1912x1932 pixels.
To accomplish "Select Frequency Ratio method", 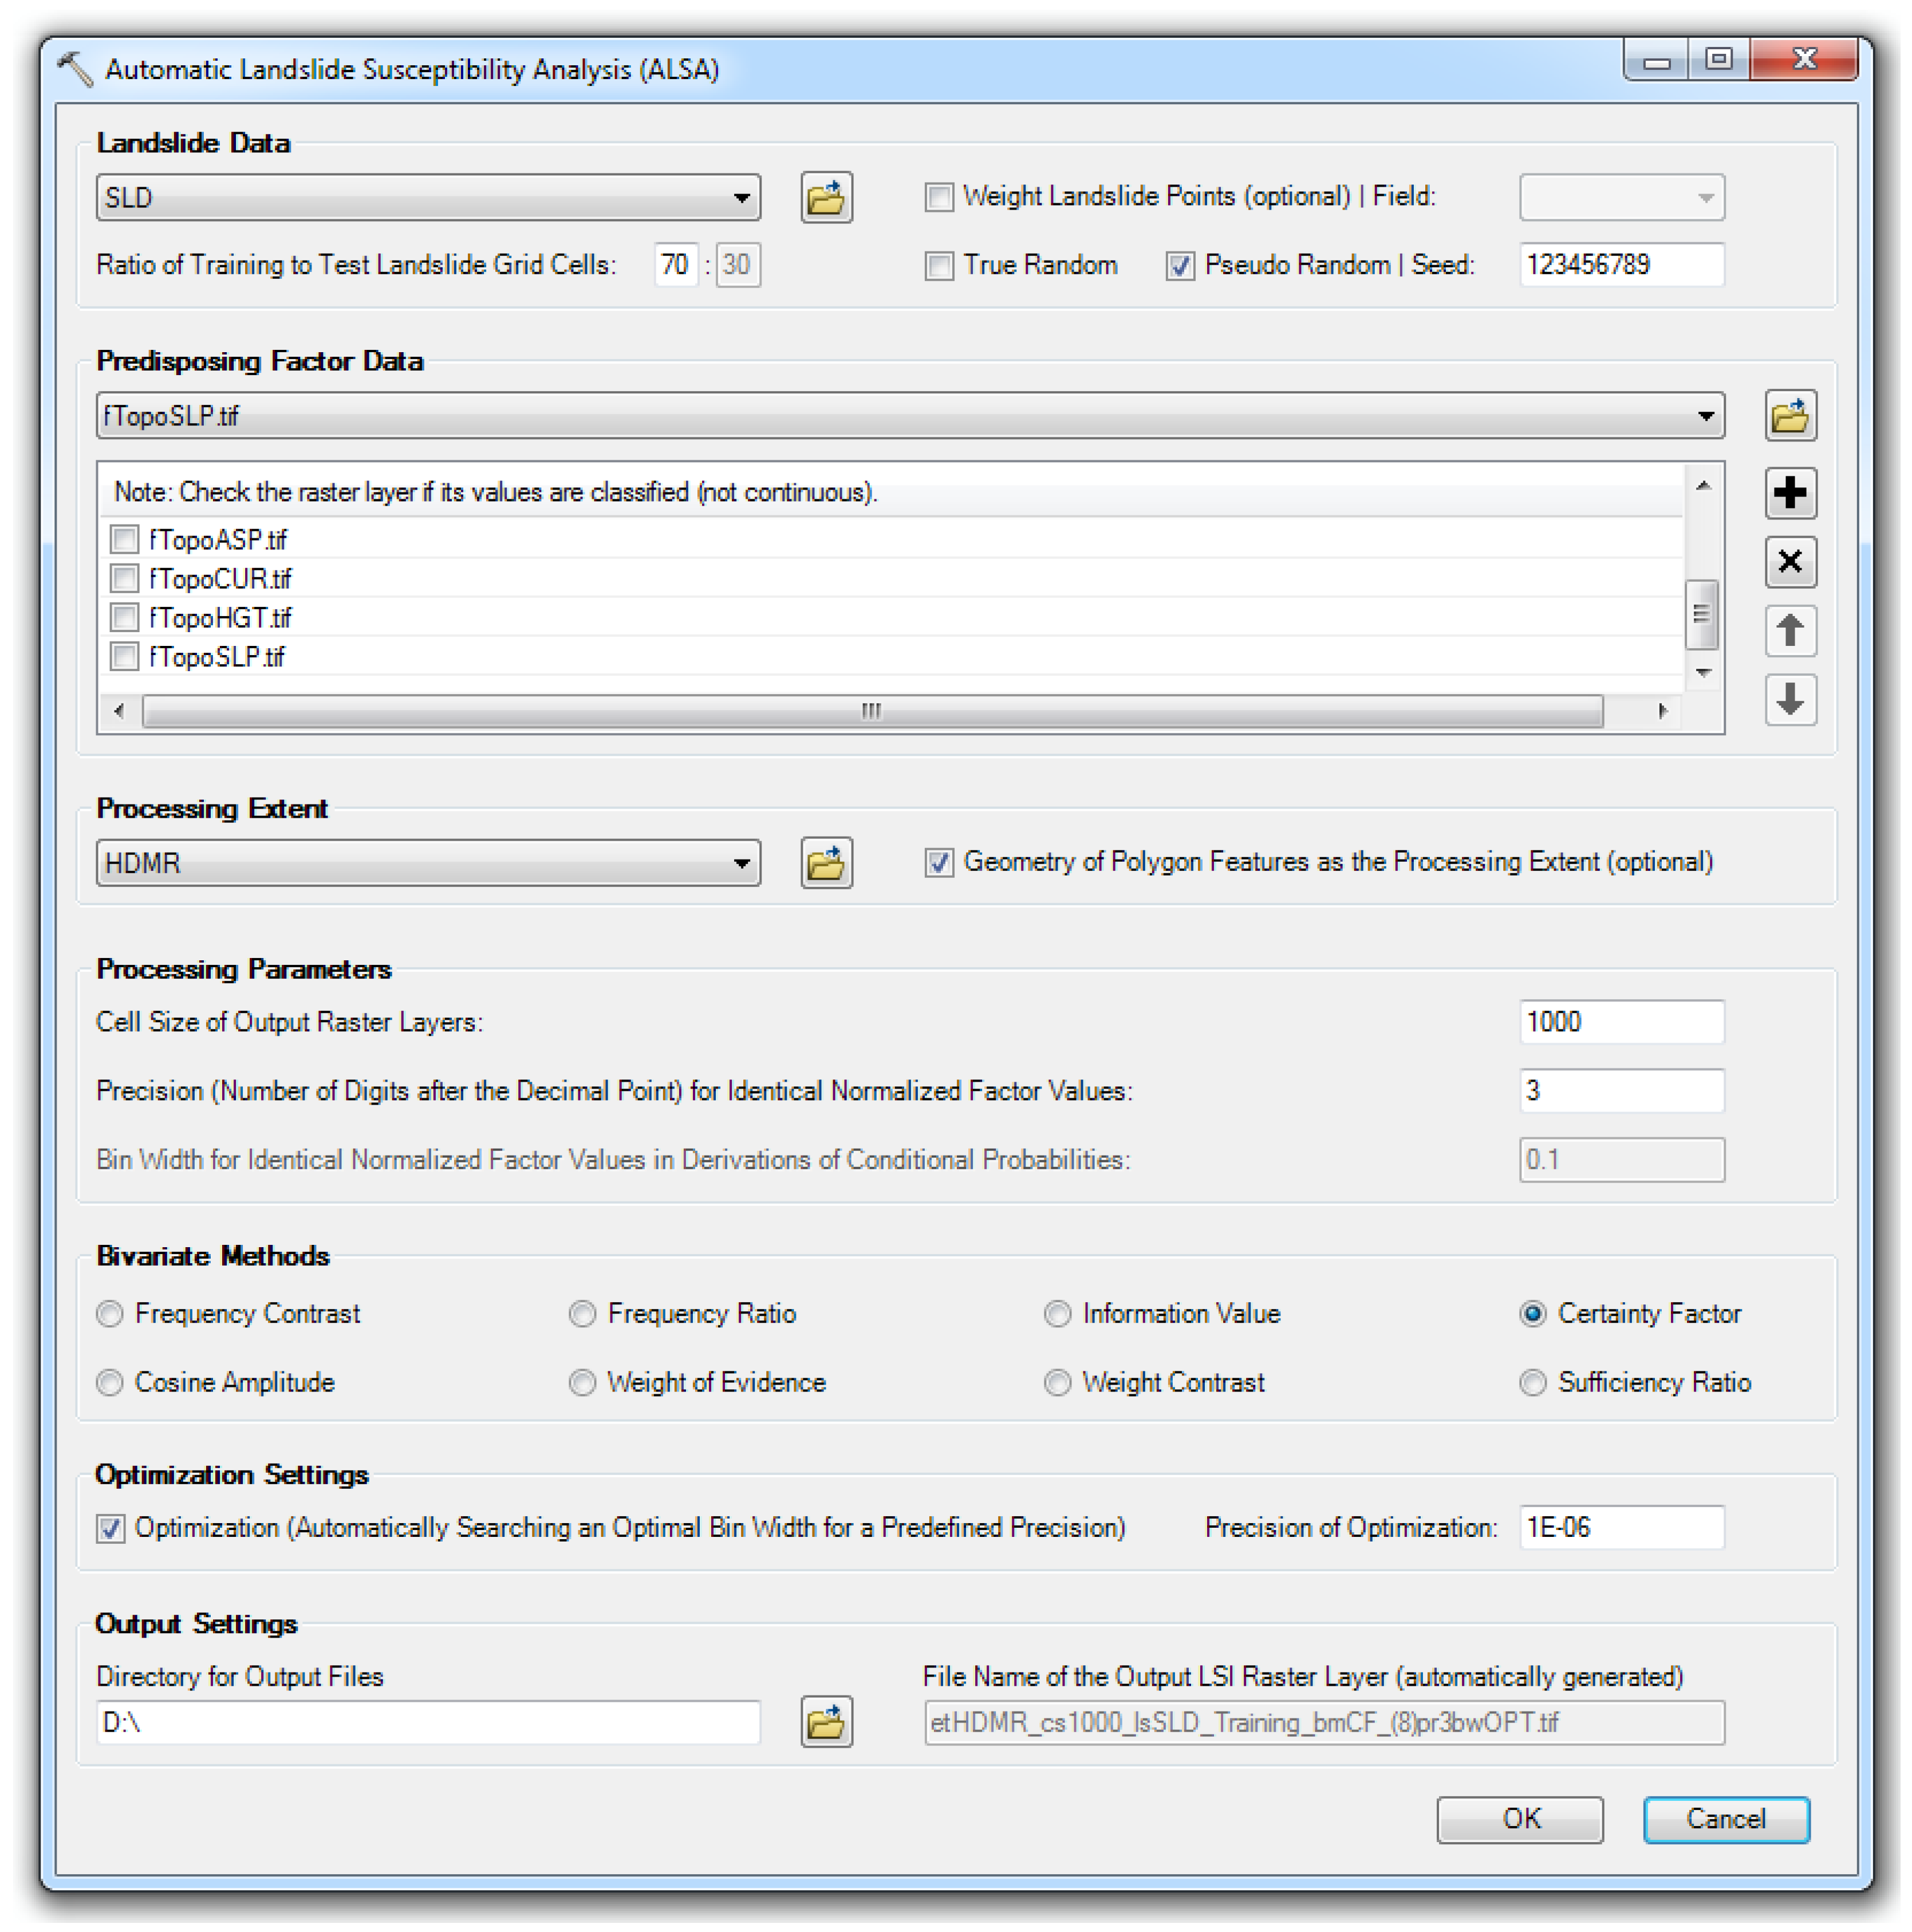I will pos(582,1313).
